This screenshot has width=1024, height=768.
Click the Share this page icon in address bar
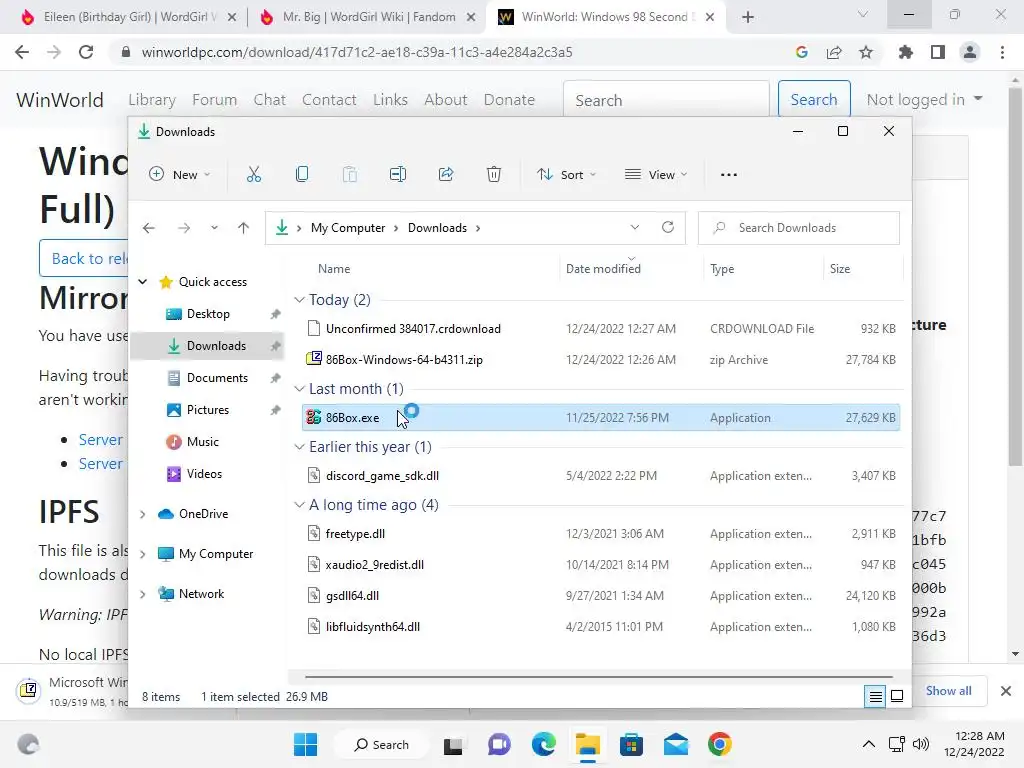click(834, 52)
